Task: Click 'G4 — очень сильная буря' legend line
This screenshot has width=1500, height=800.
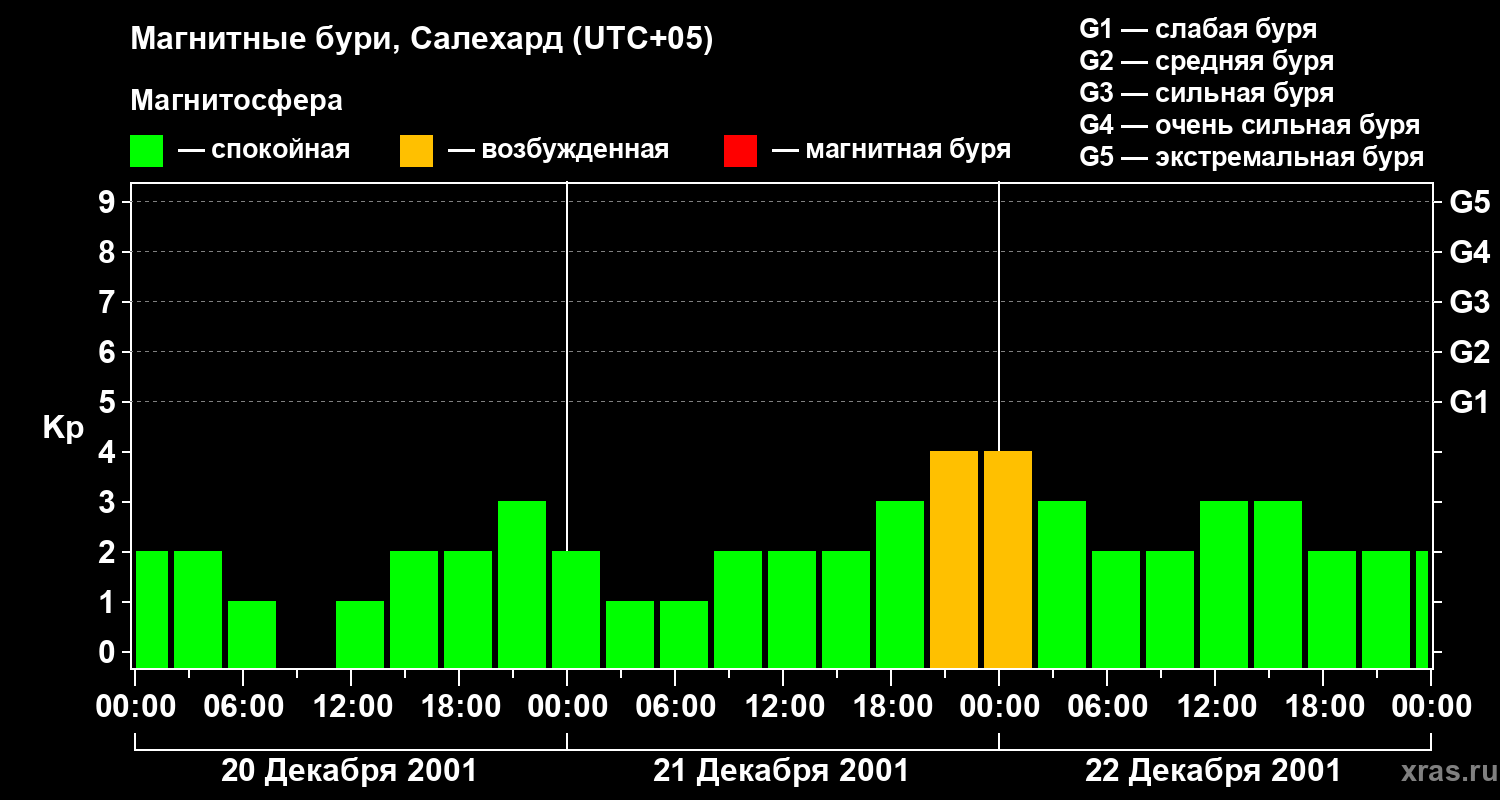Action: (1249, 125)
